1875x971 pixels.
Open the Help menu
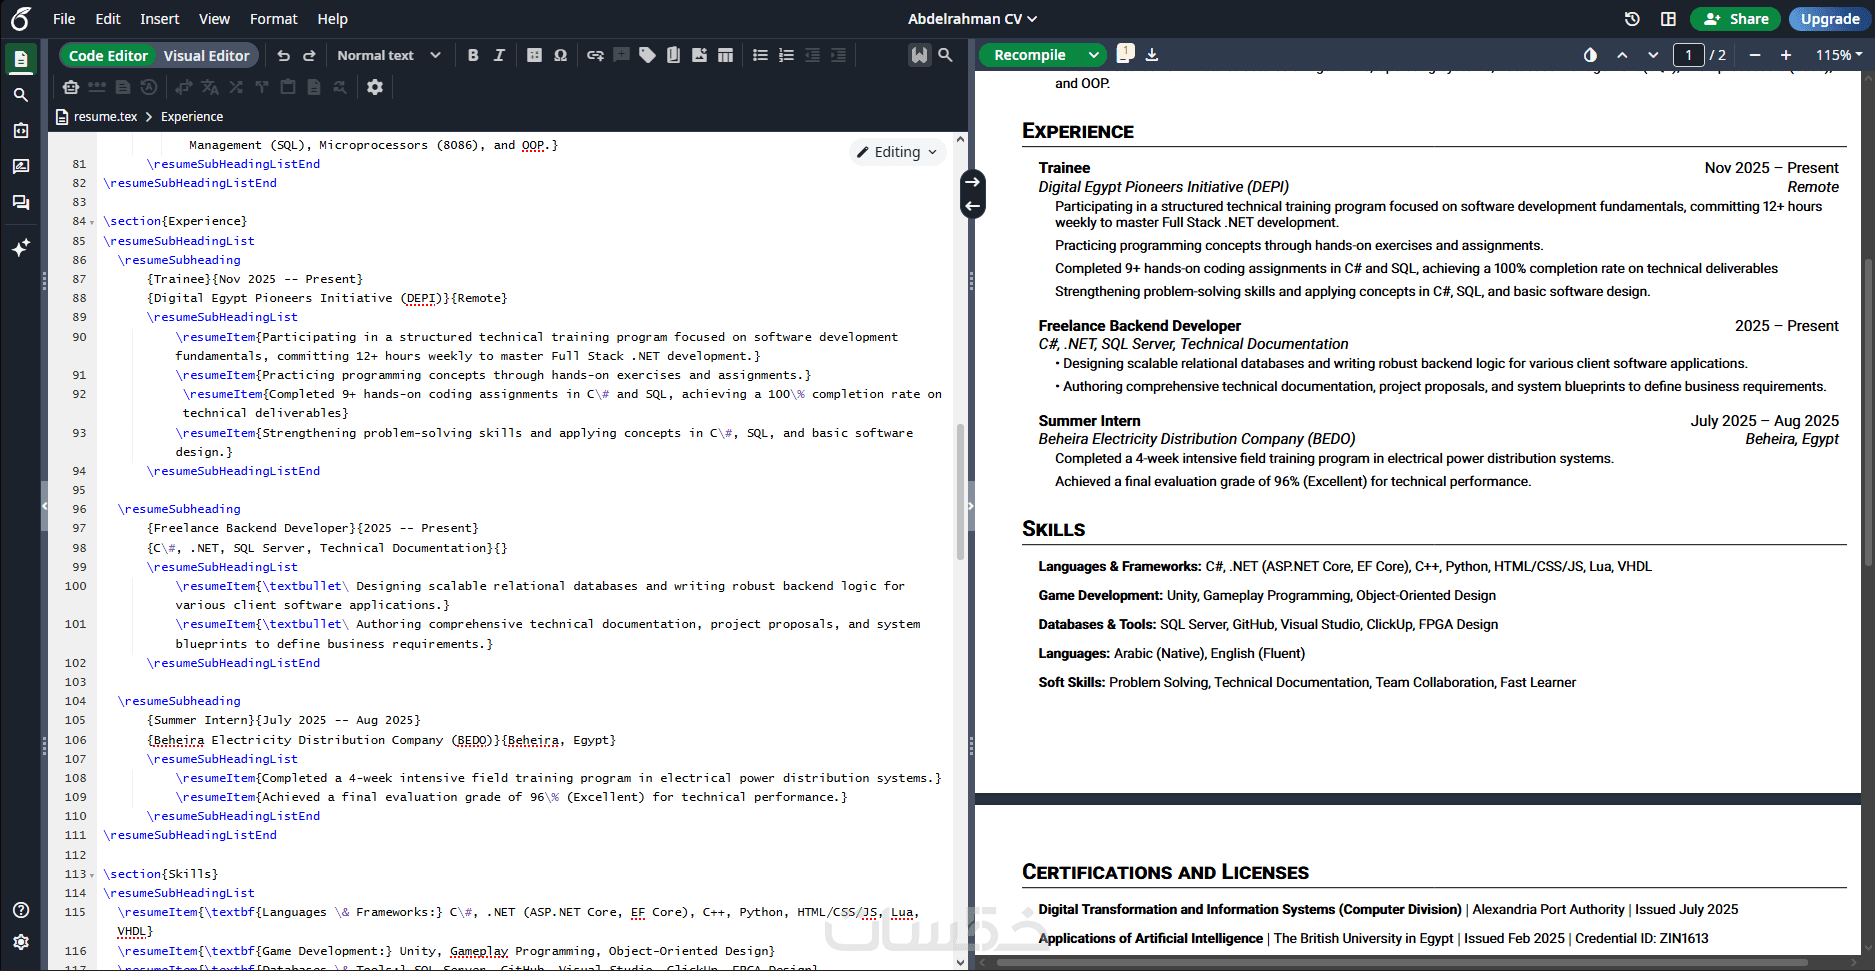coord(333,19)
